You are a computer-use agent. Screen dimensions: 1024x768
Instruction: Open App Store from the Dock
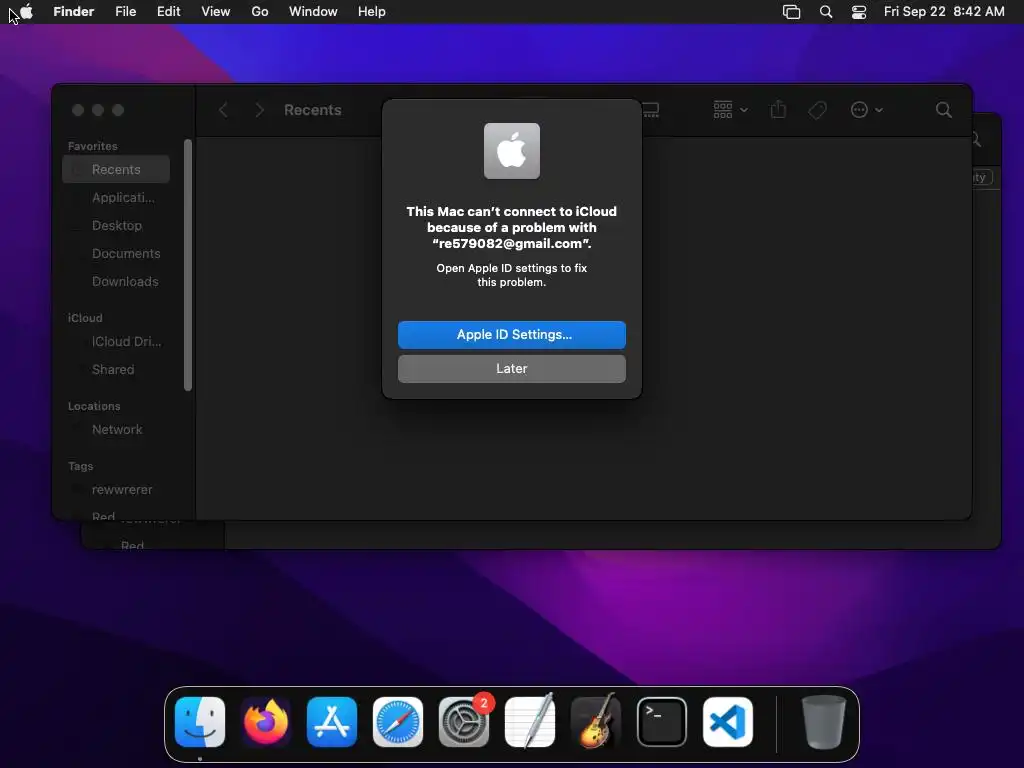[x=332, y=722]
